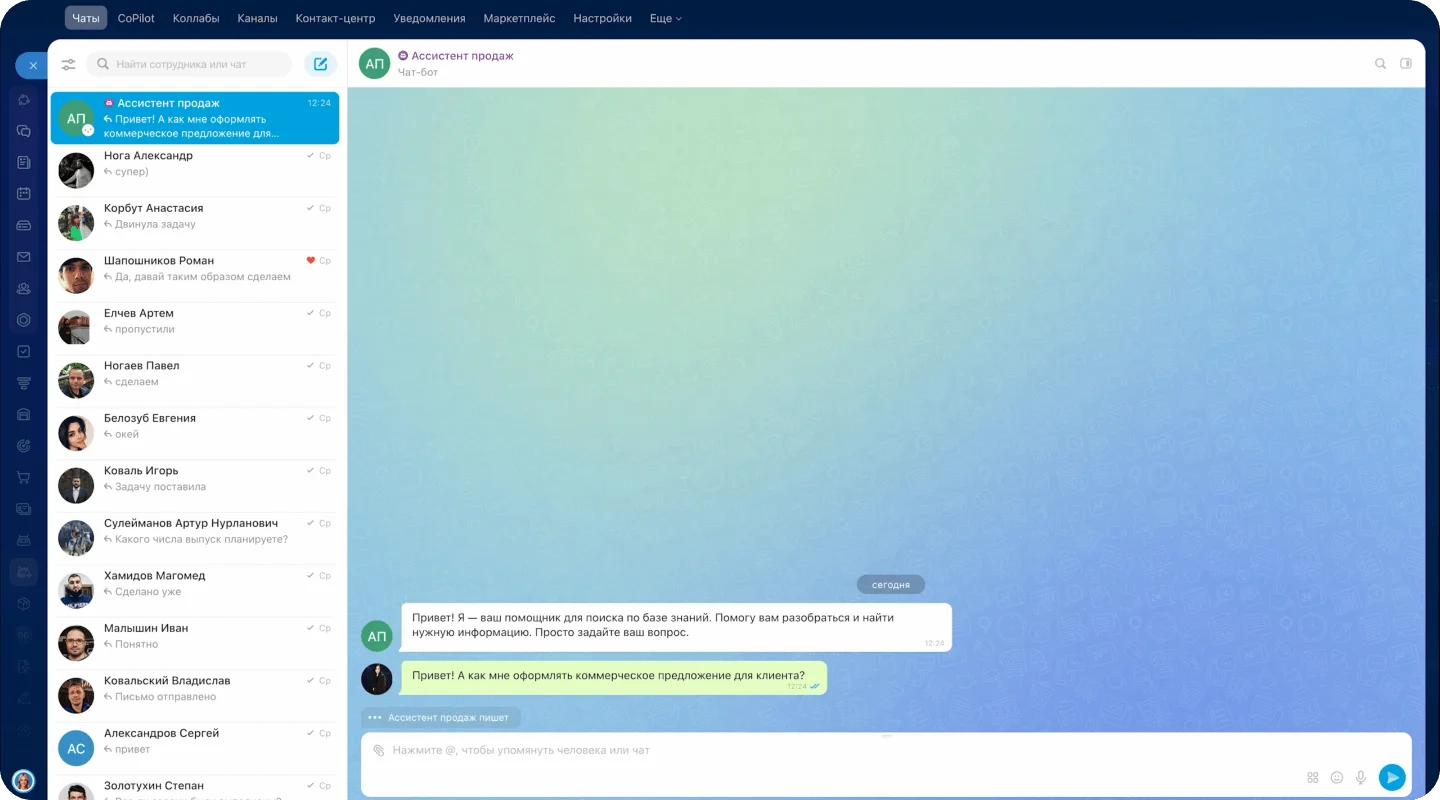Toggle the chat right sidebar panel
Image resolution: width=1440 pixels, height=800 pixels.
(1406, 64)
